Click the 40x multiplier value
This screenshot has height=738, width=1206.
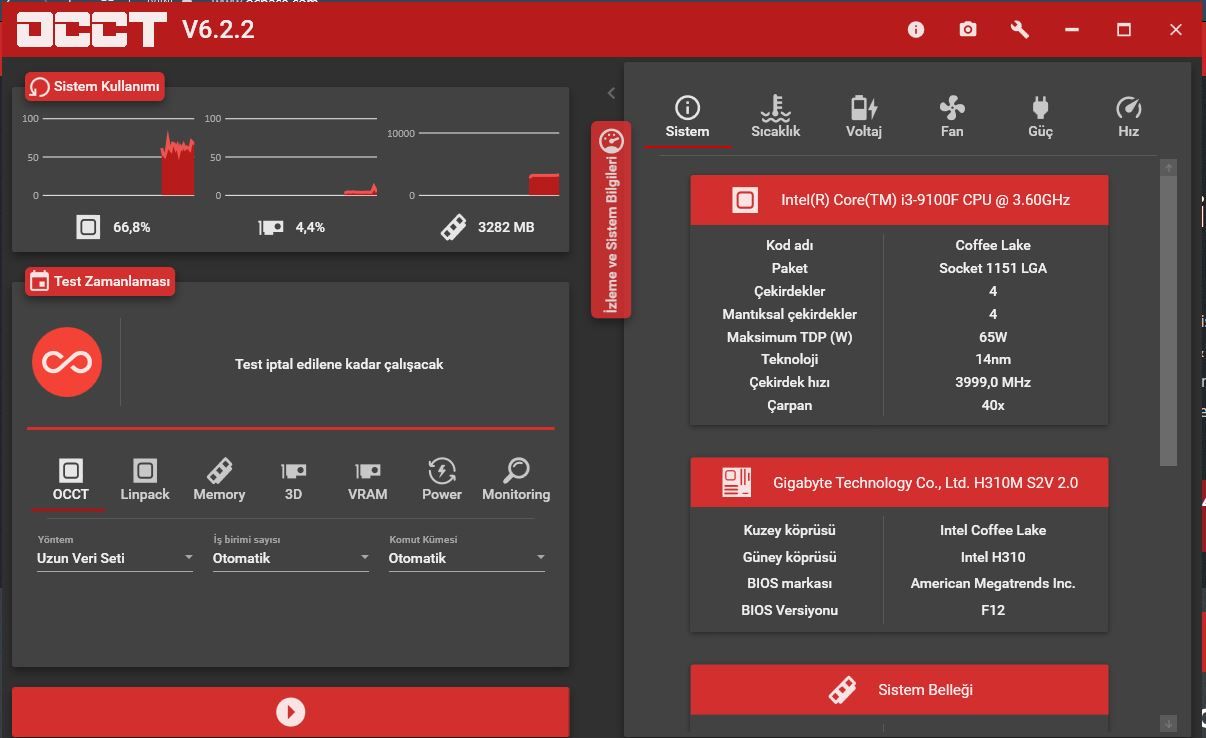[993, 405]
